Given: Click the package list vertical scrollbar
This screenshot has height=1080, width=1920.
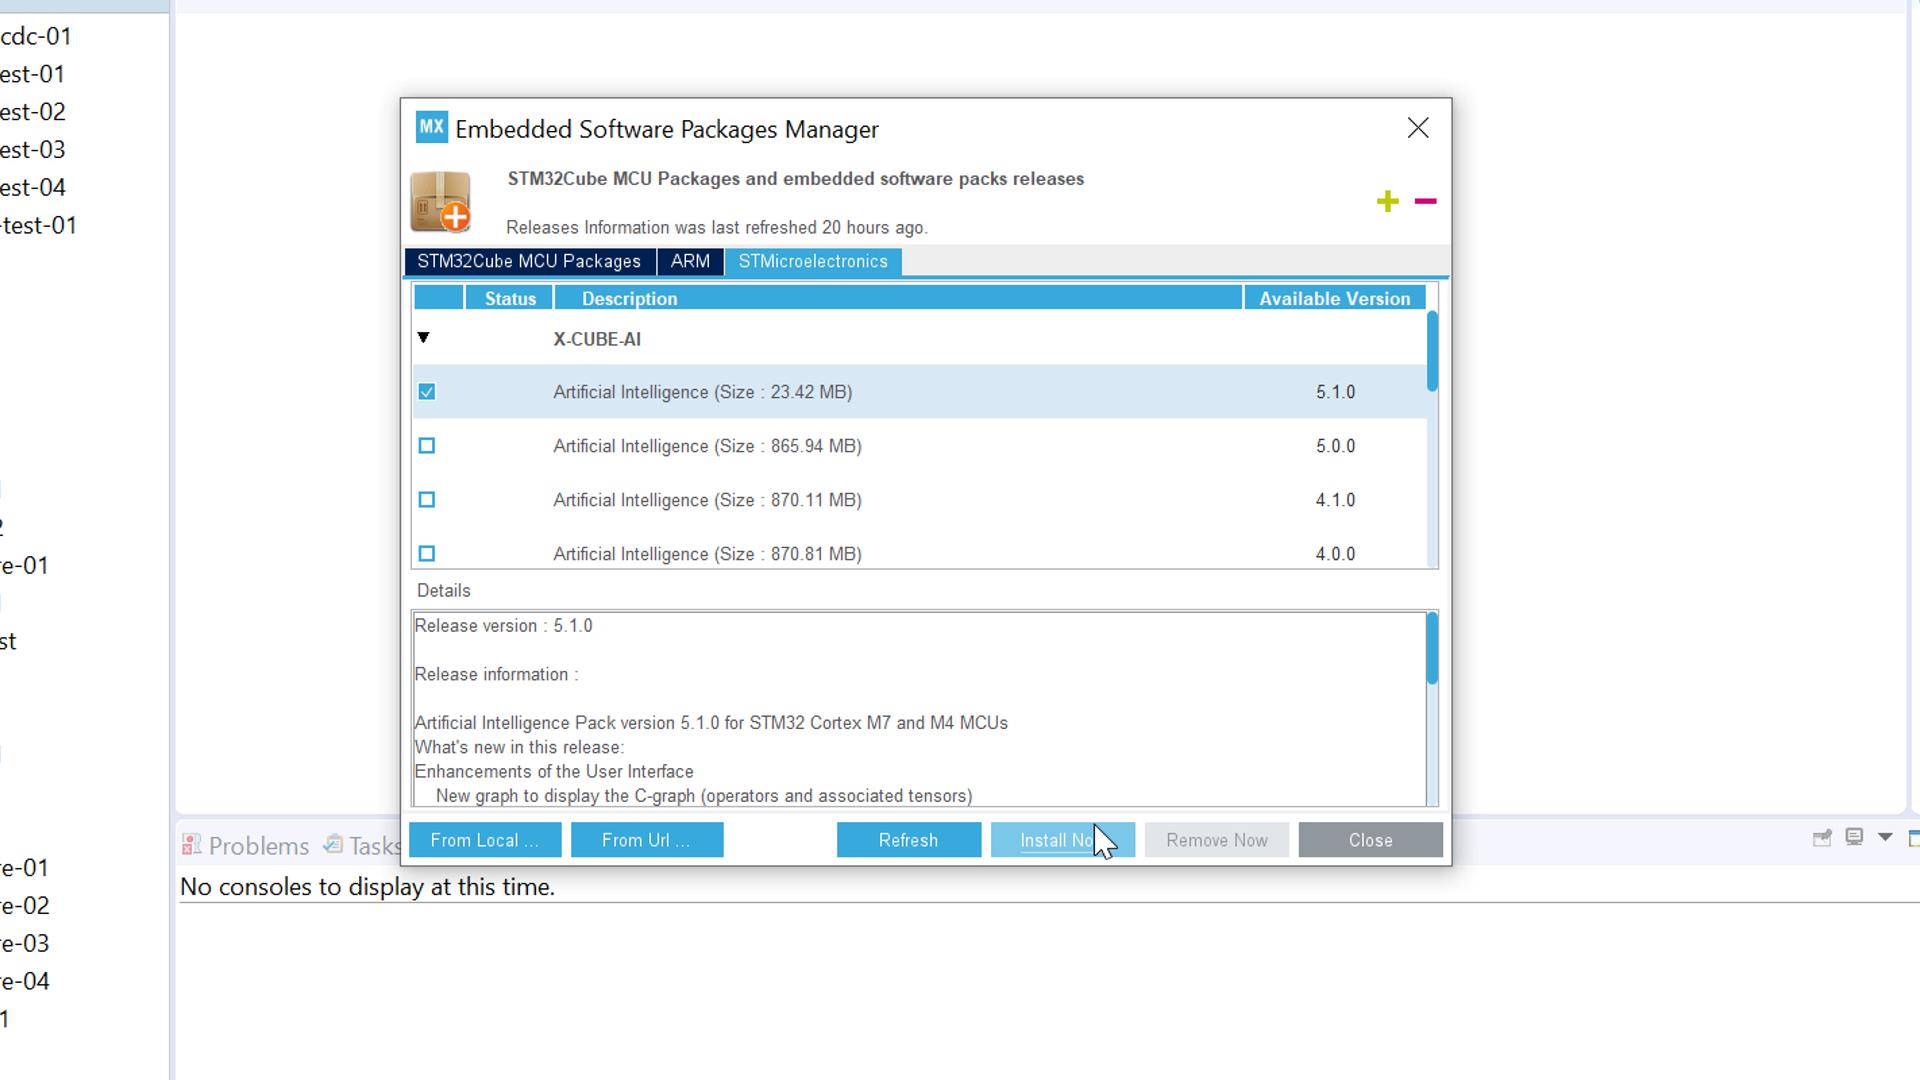Looking at the screenshot, I should (x=1432, y=351).
